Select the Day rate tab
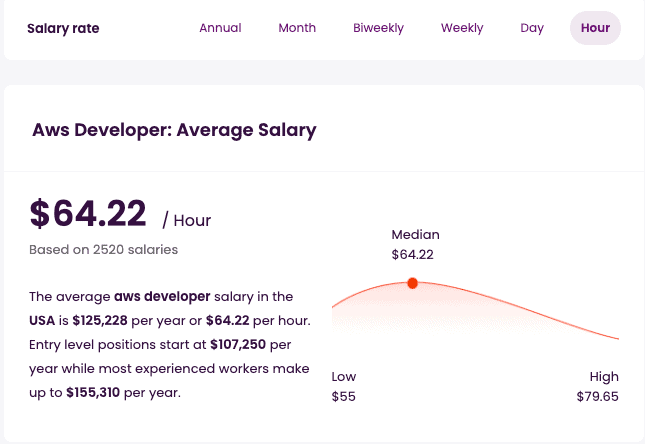 532,28
